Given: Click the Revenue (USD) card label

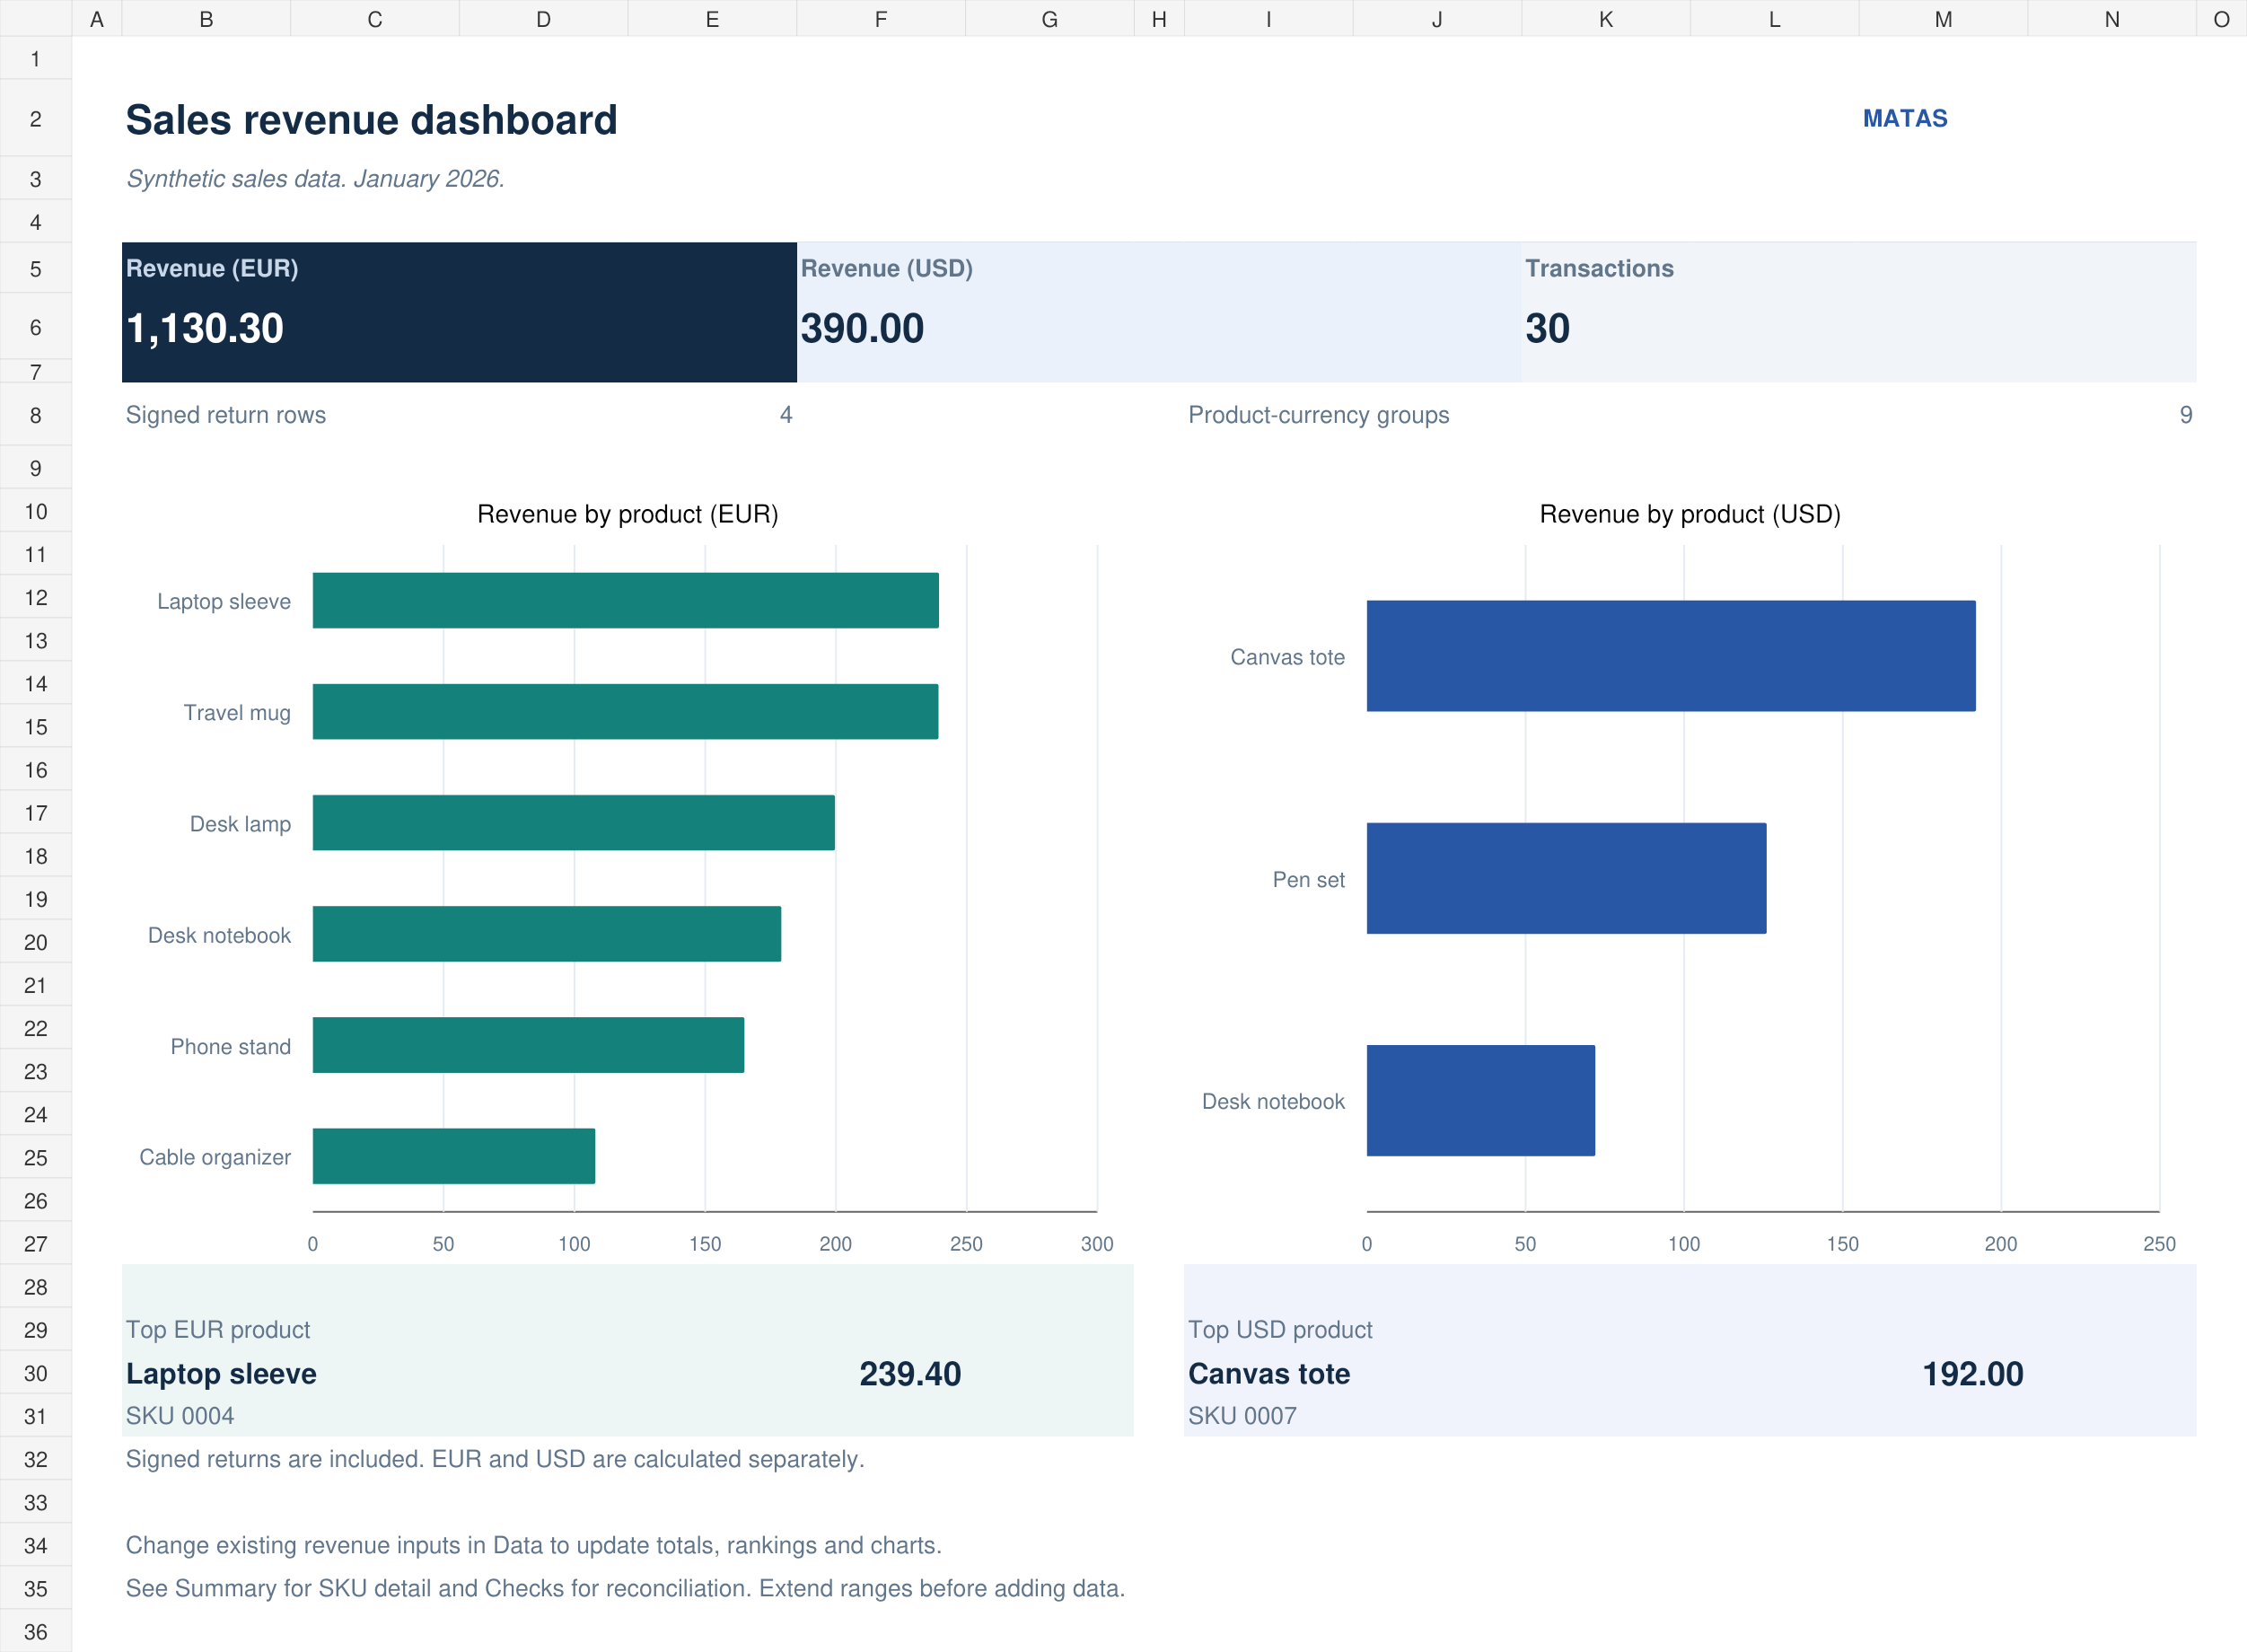Looking at the screenshot, I should [886, 268].
